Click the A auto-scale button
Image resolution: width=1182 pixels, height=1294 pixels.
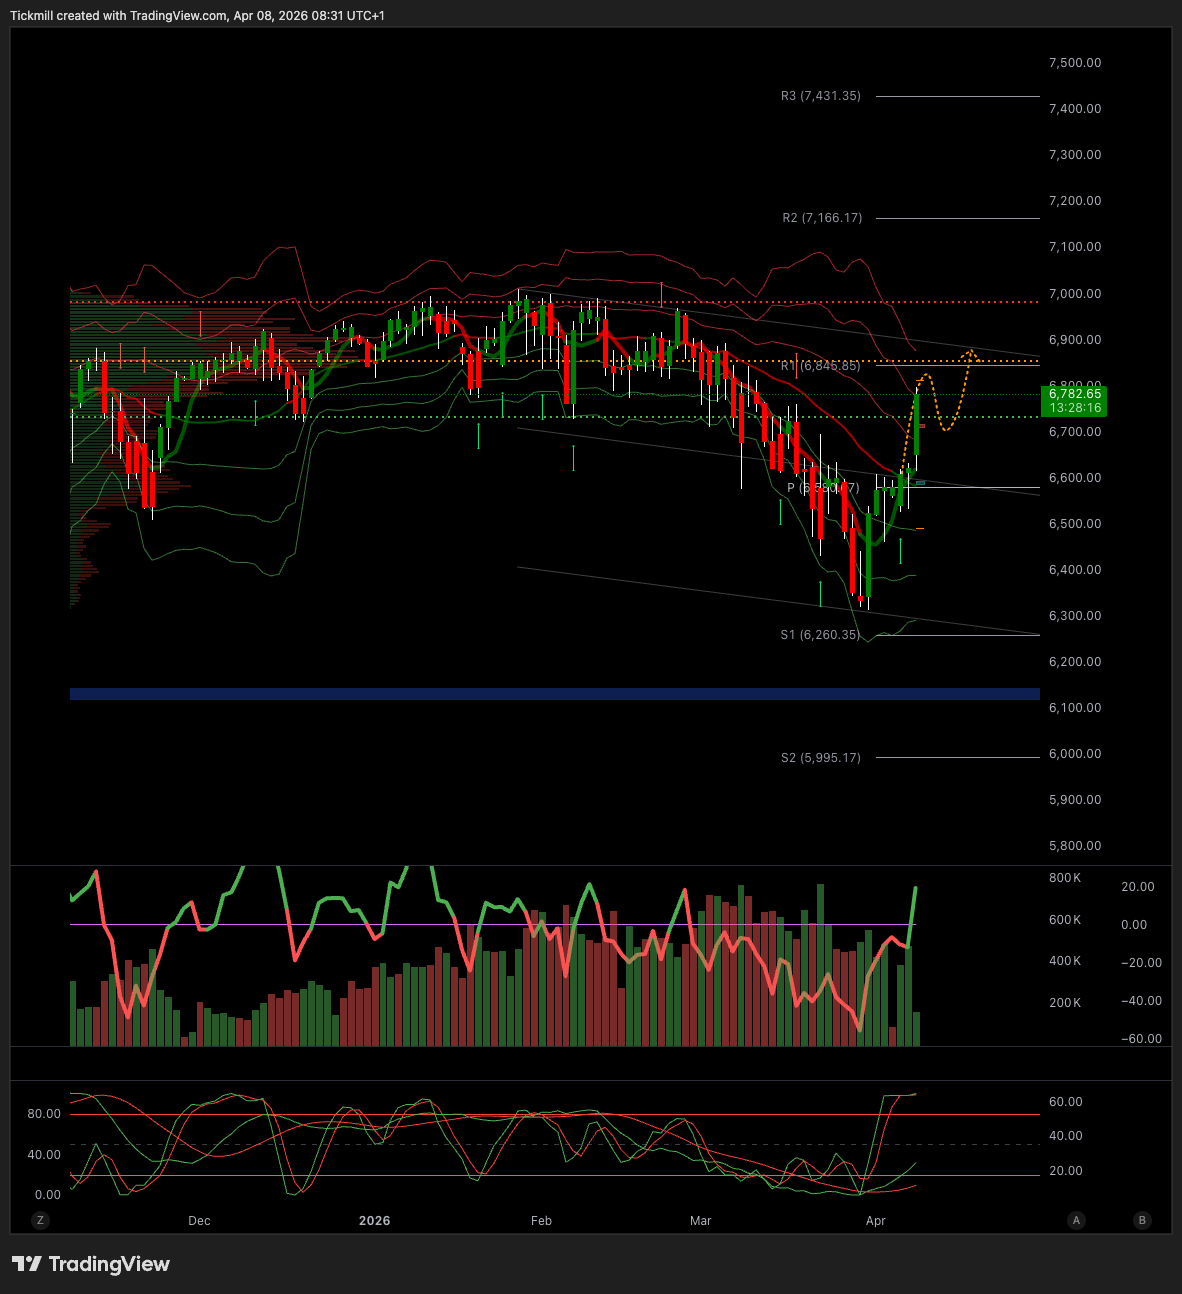pyautogui.click(x=1077, y=1220)
